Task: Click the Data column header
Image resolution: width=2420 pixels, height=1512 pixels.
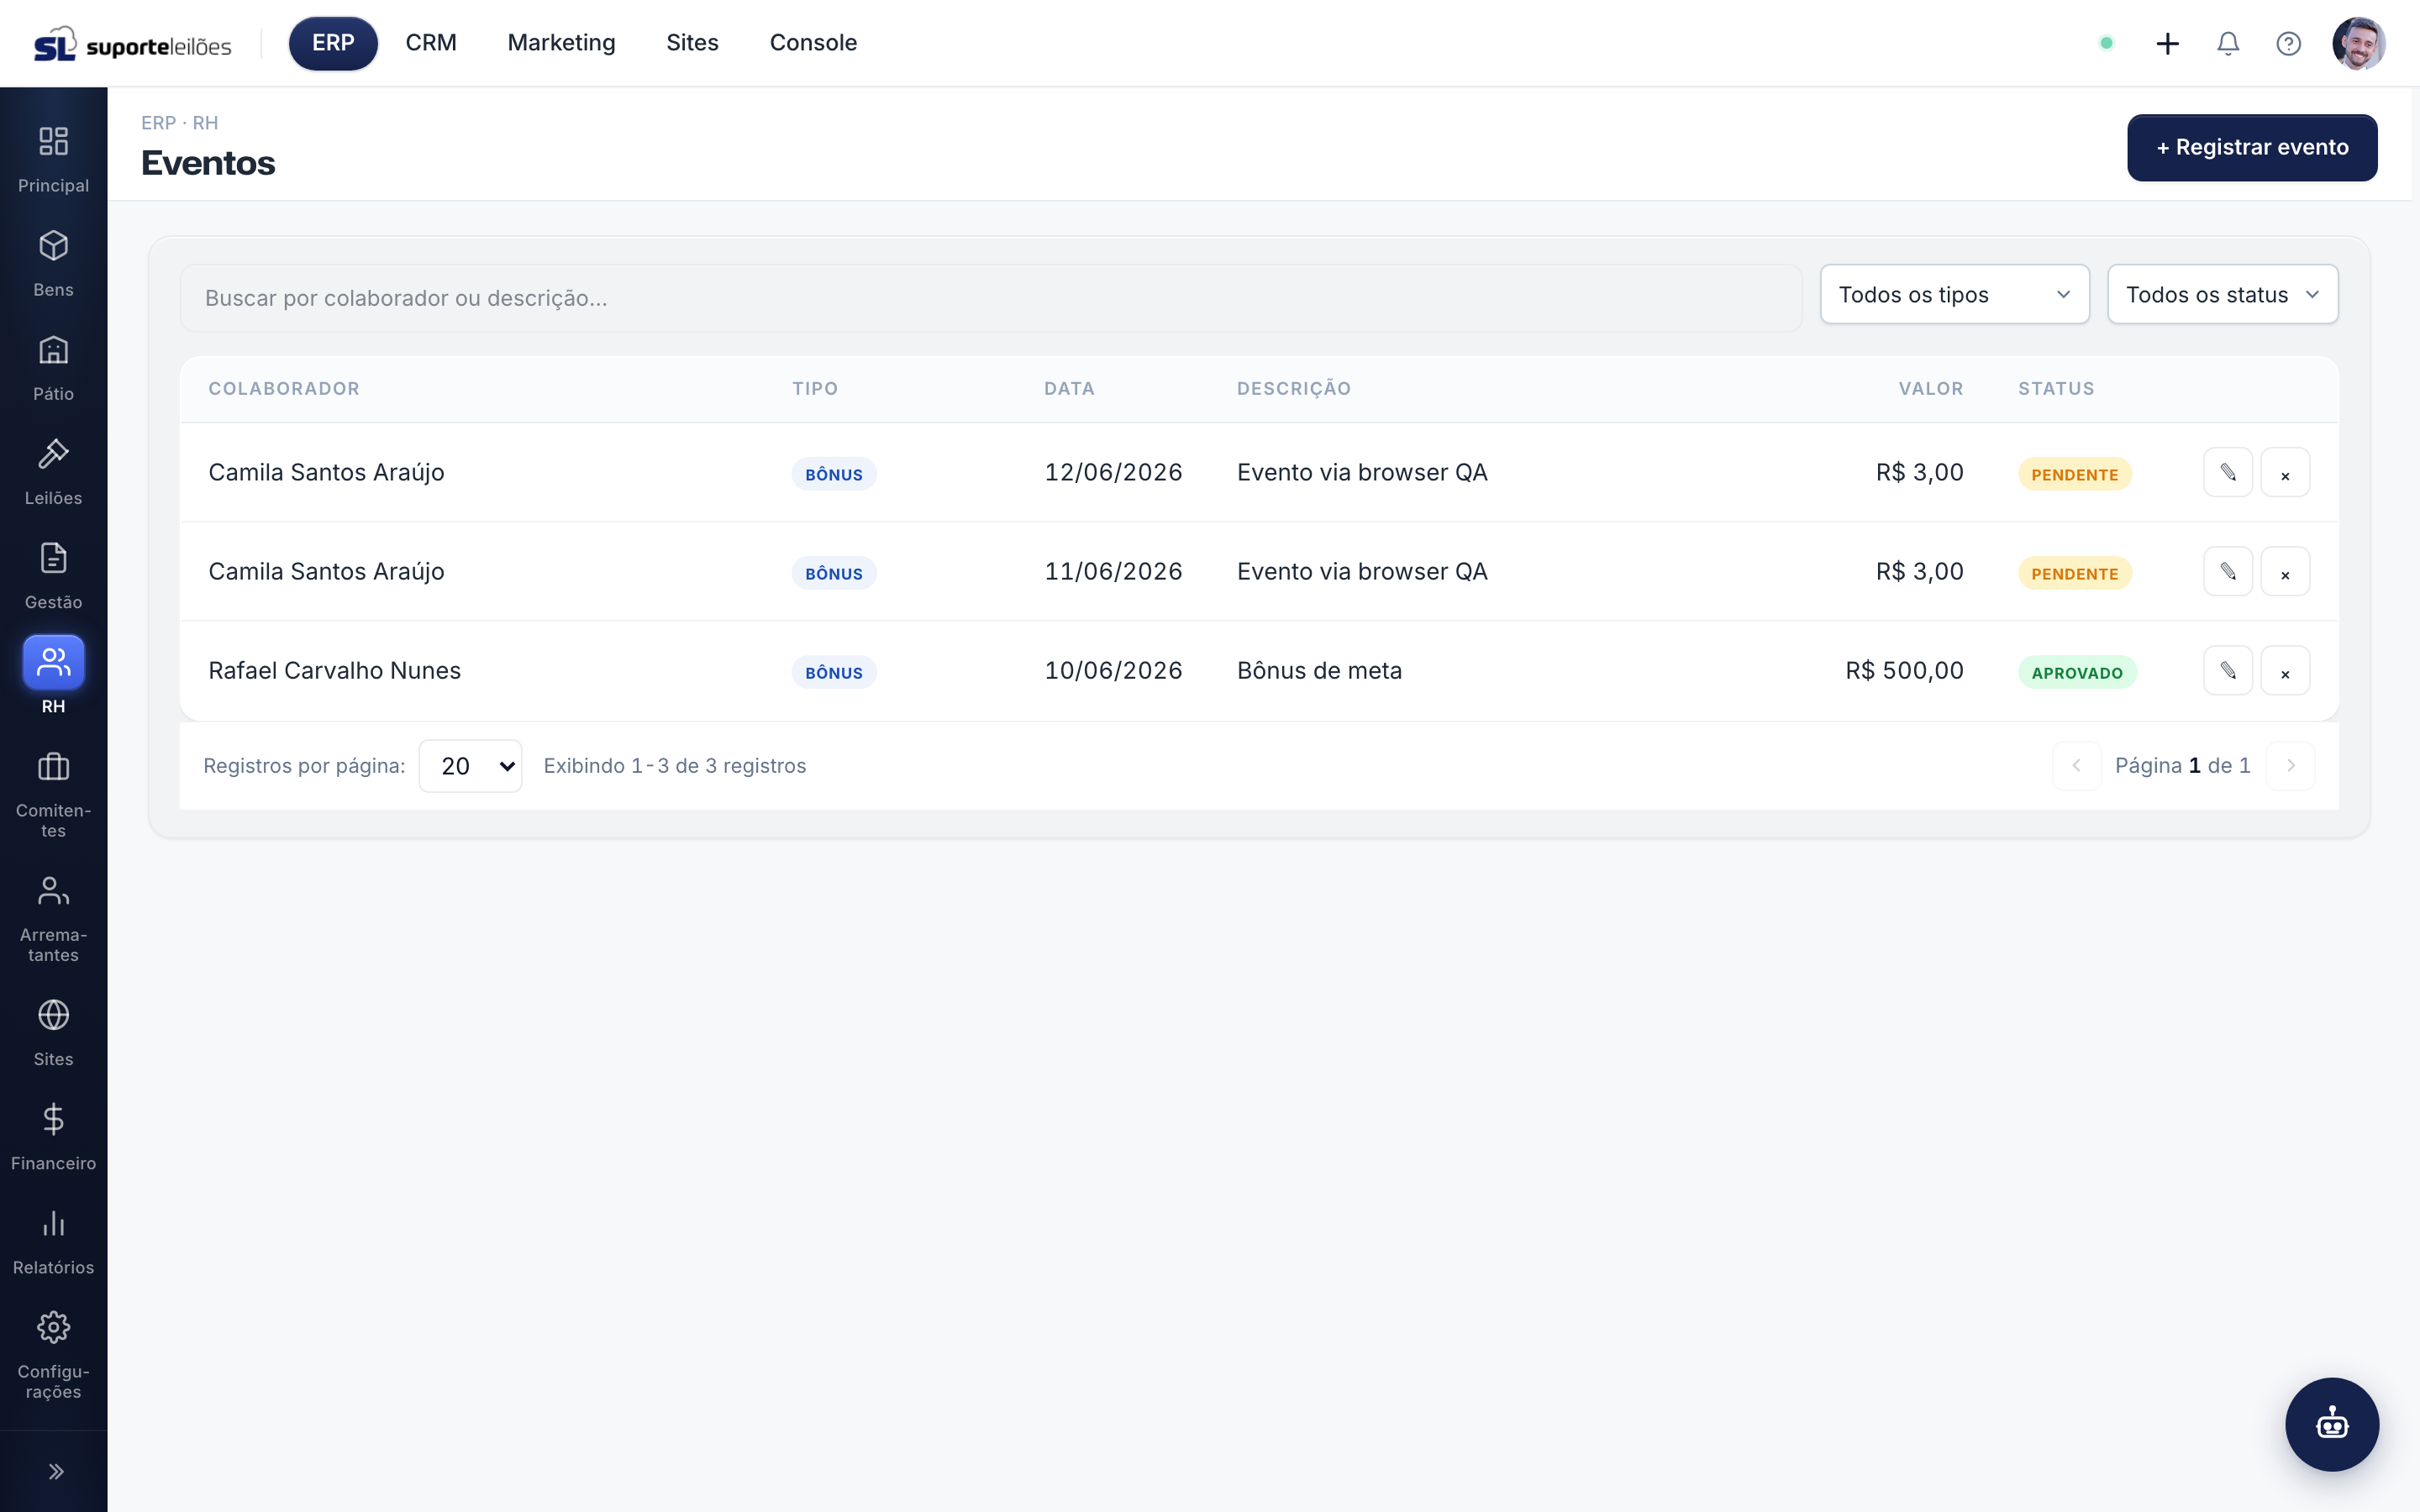Action: coord(1069,389)
